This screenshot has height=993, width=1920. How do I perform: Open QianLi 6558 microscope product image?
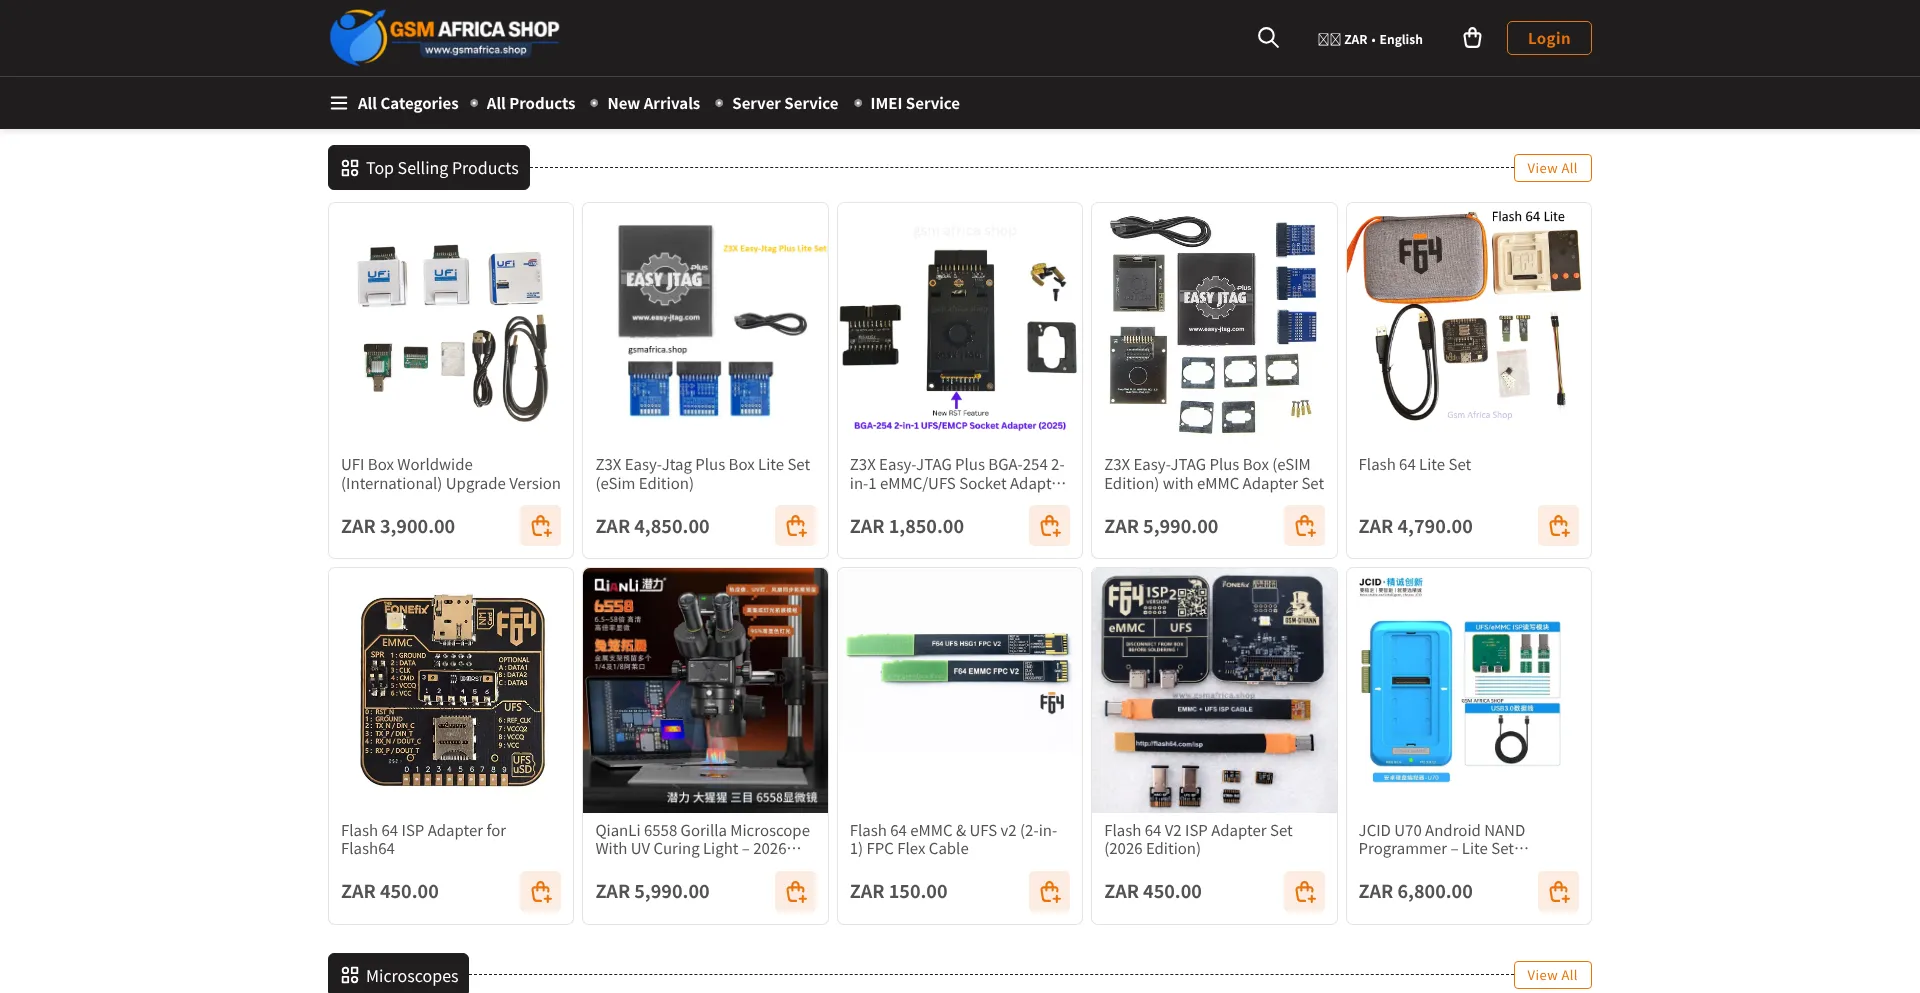point(705,690)
